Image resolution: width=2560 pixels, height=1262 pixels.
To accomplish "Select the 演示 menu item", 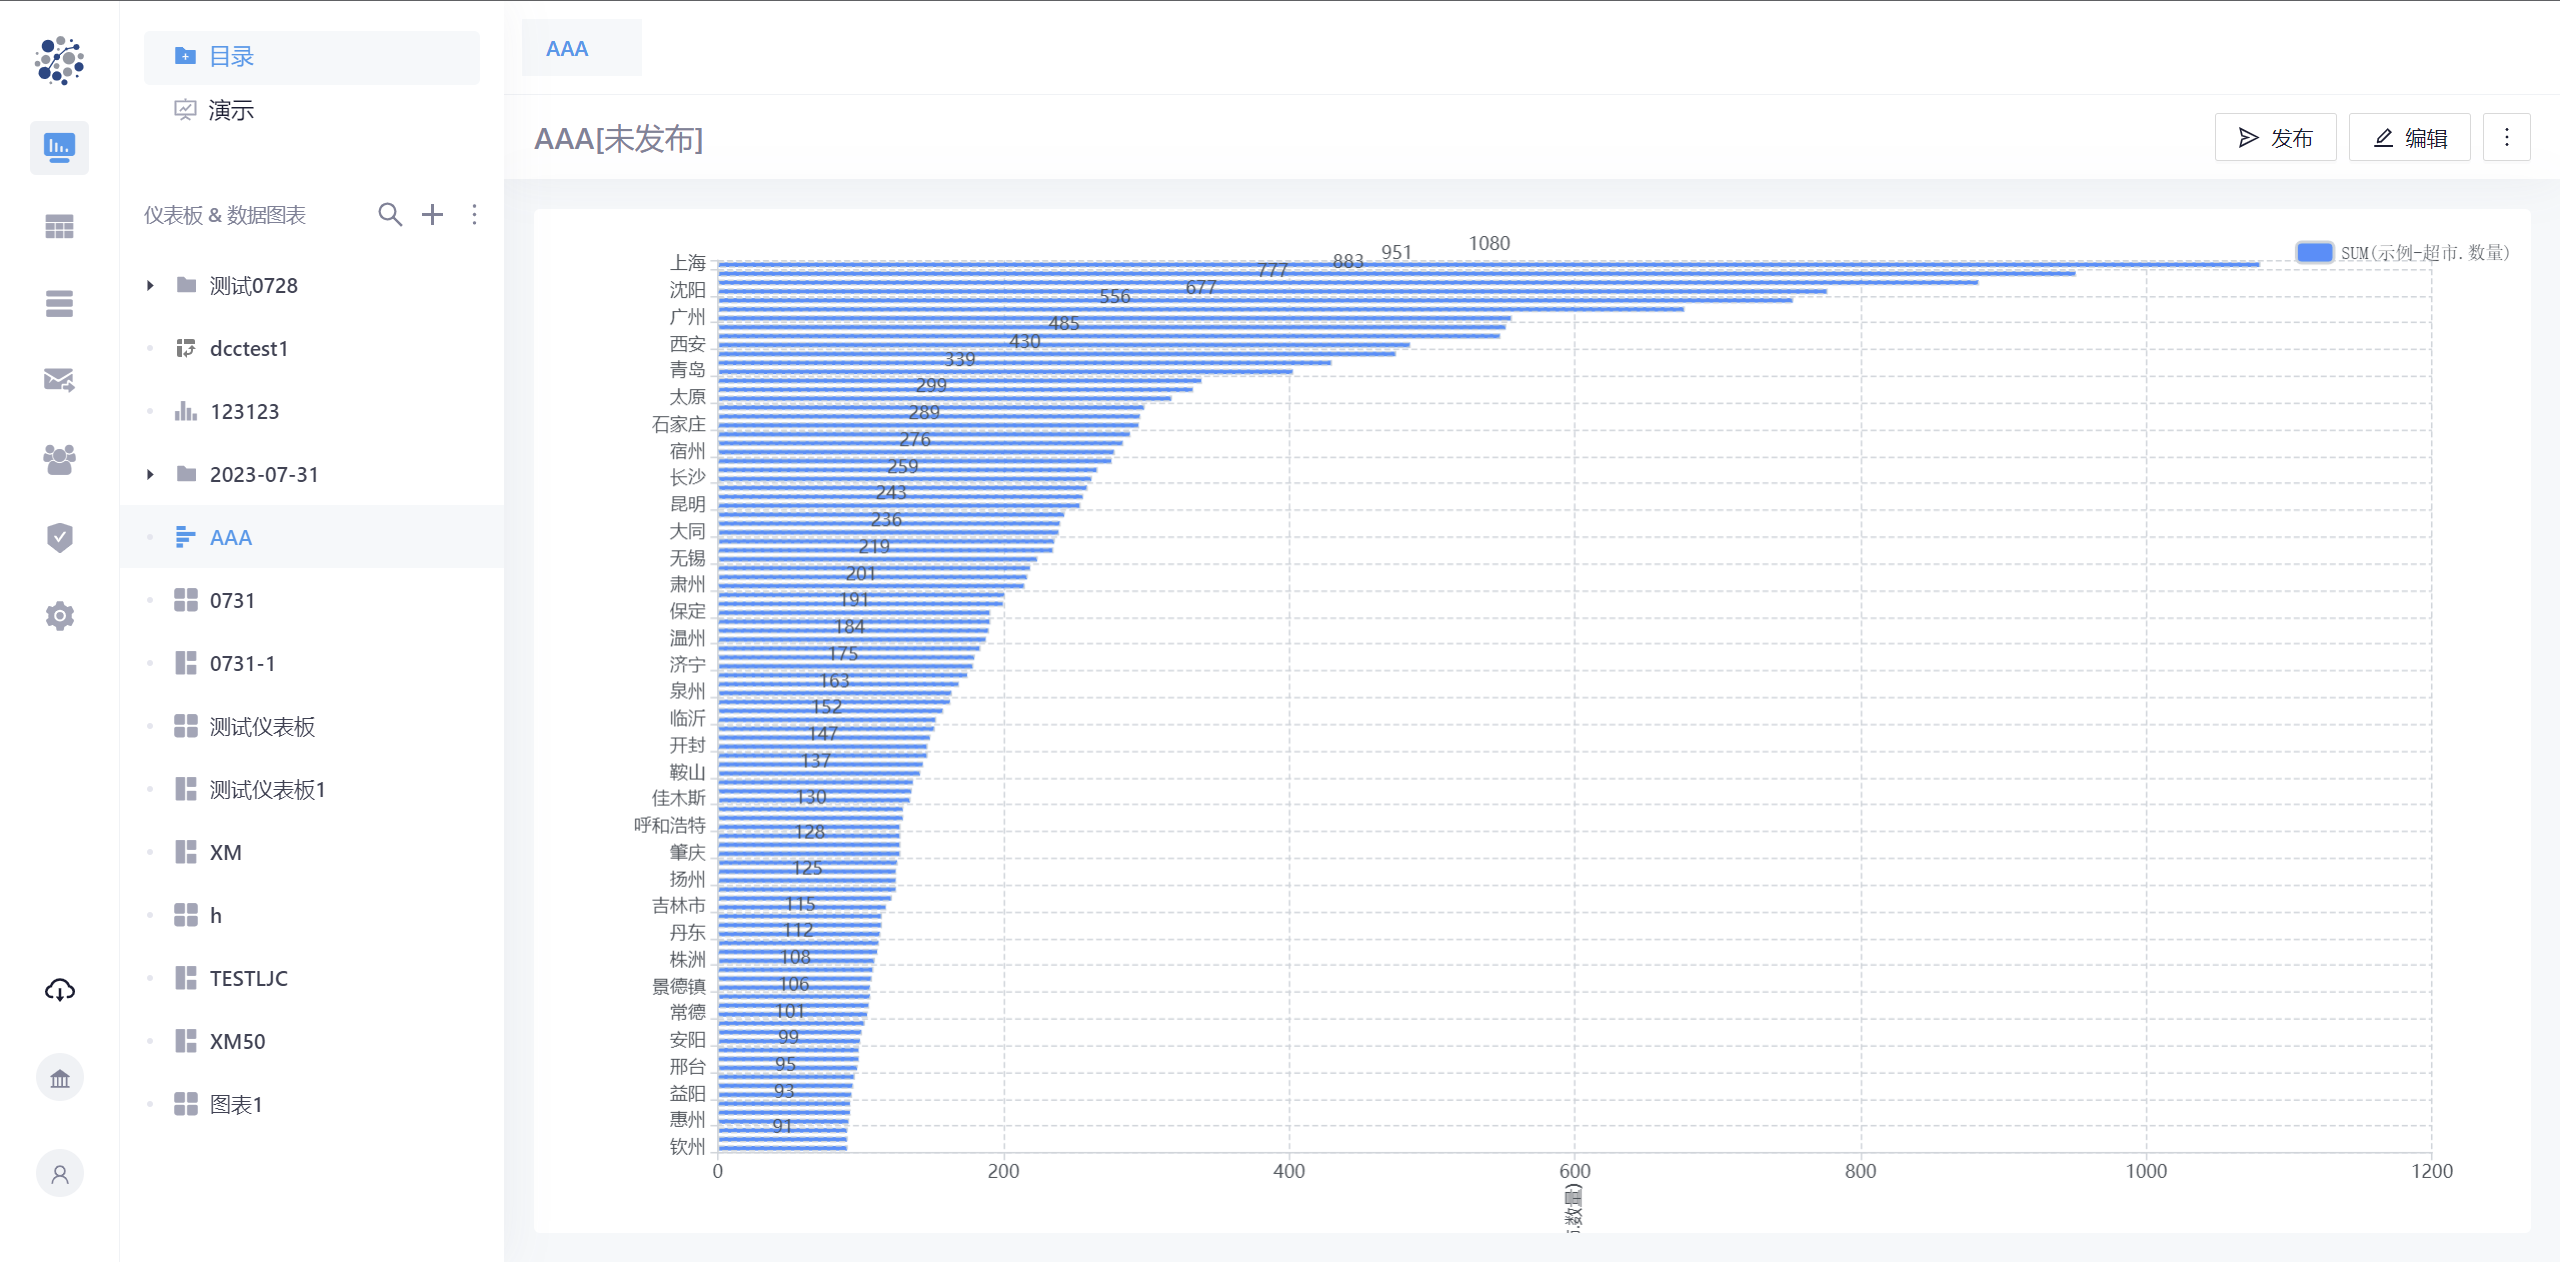I will [x=312, y=110].
